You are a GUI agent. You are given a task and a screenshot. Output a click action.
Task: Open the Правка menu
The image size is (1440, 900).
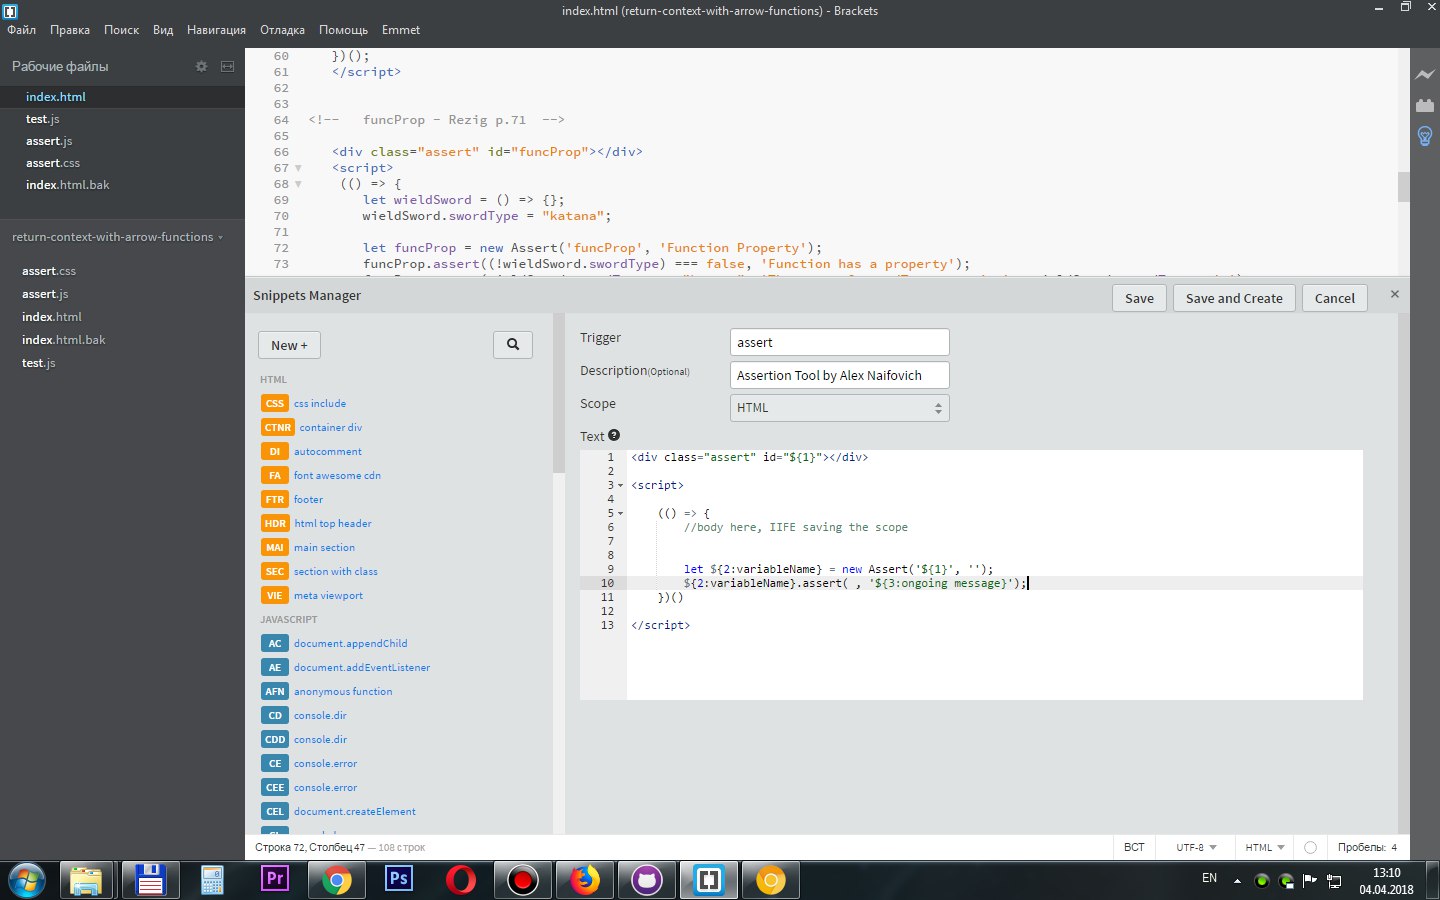tap(70, 30)
